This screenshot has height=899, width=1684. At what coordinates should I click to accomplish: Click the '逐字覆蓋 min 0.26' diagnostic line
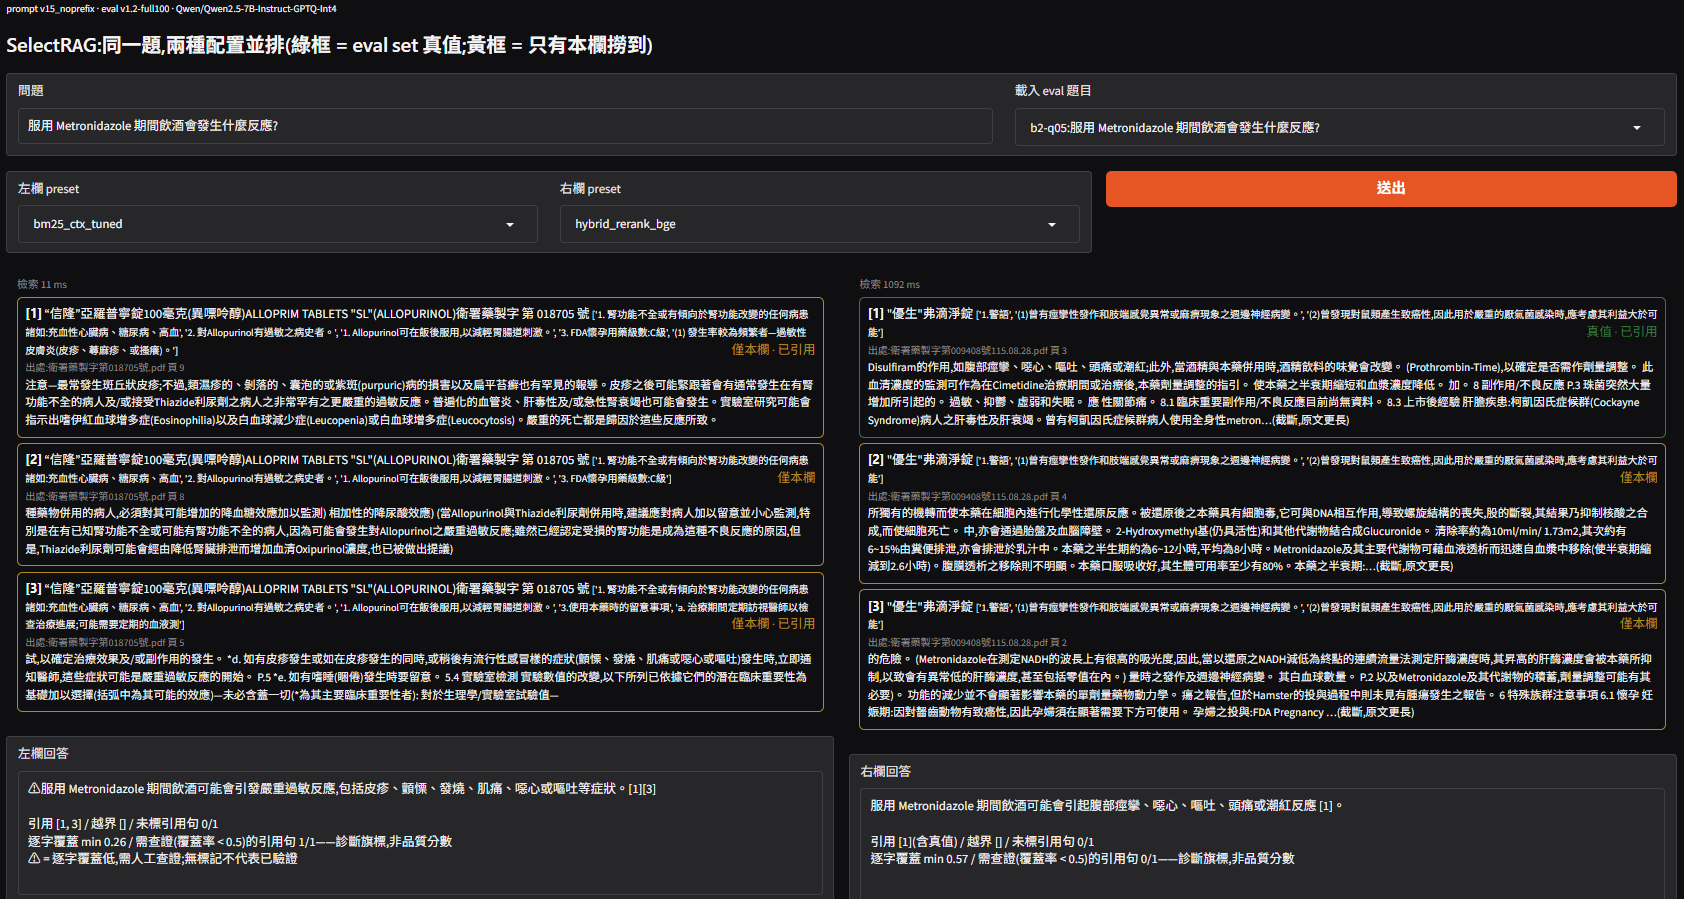coord(240,842)
